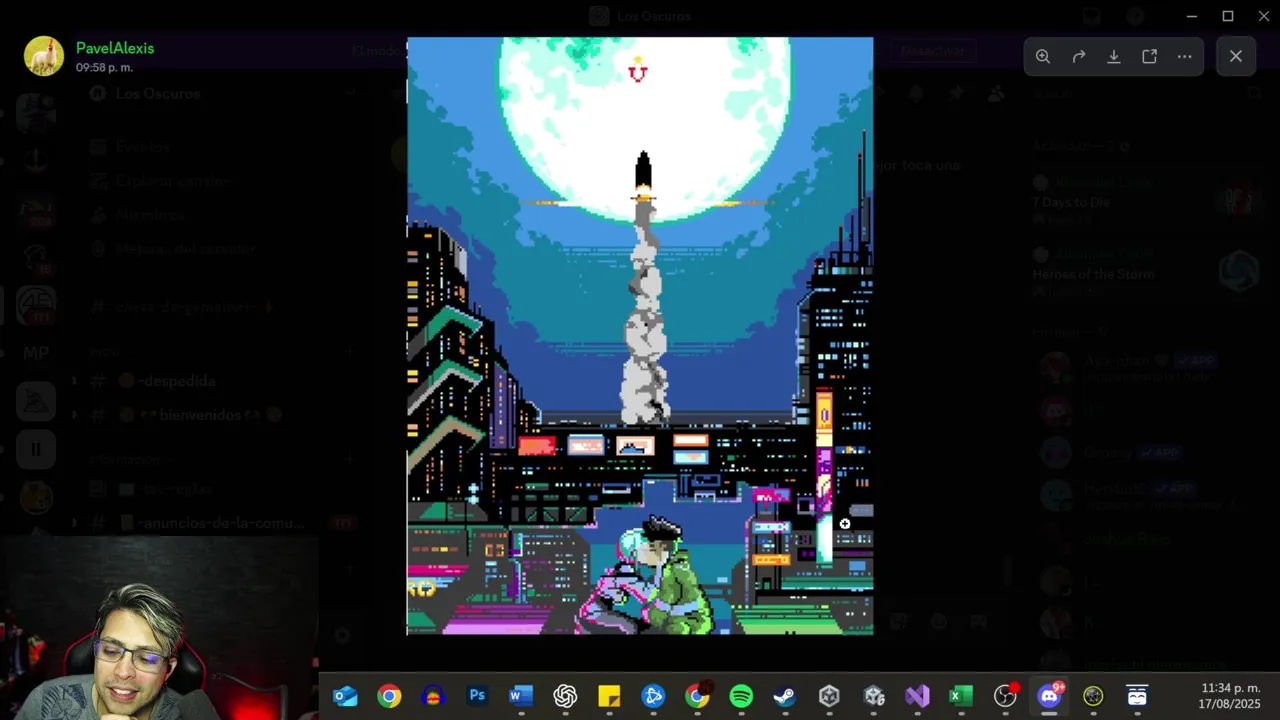Click the pixel art rocket image preview
The width and height of the screenshot is (1280, 720).
click(640, 336)
